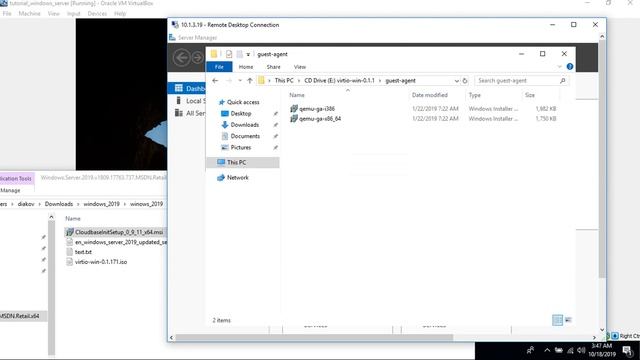Screen dimensions: 640x360
Task: Select CD Drive (E:) virtio-win breadcrumb
Action: point(339,81)
